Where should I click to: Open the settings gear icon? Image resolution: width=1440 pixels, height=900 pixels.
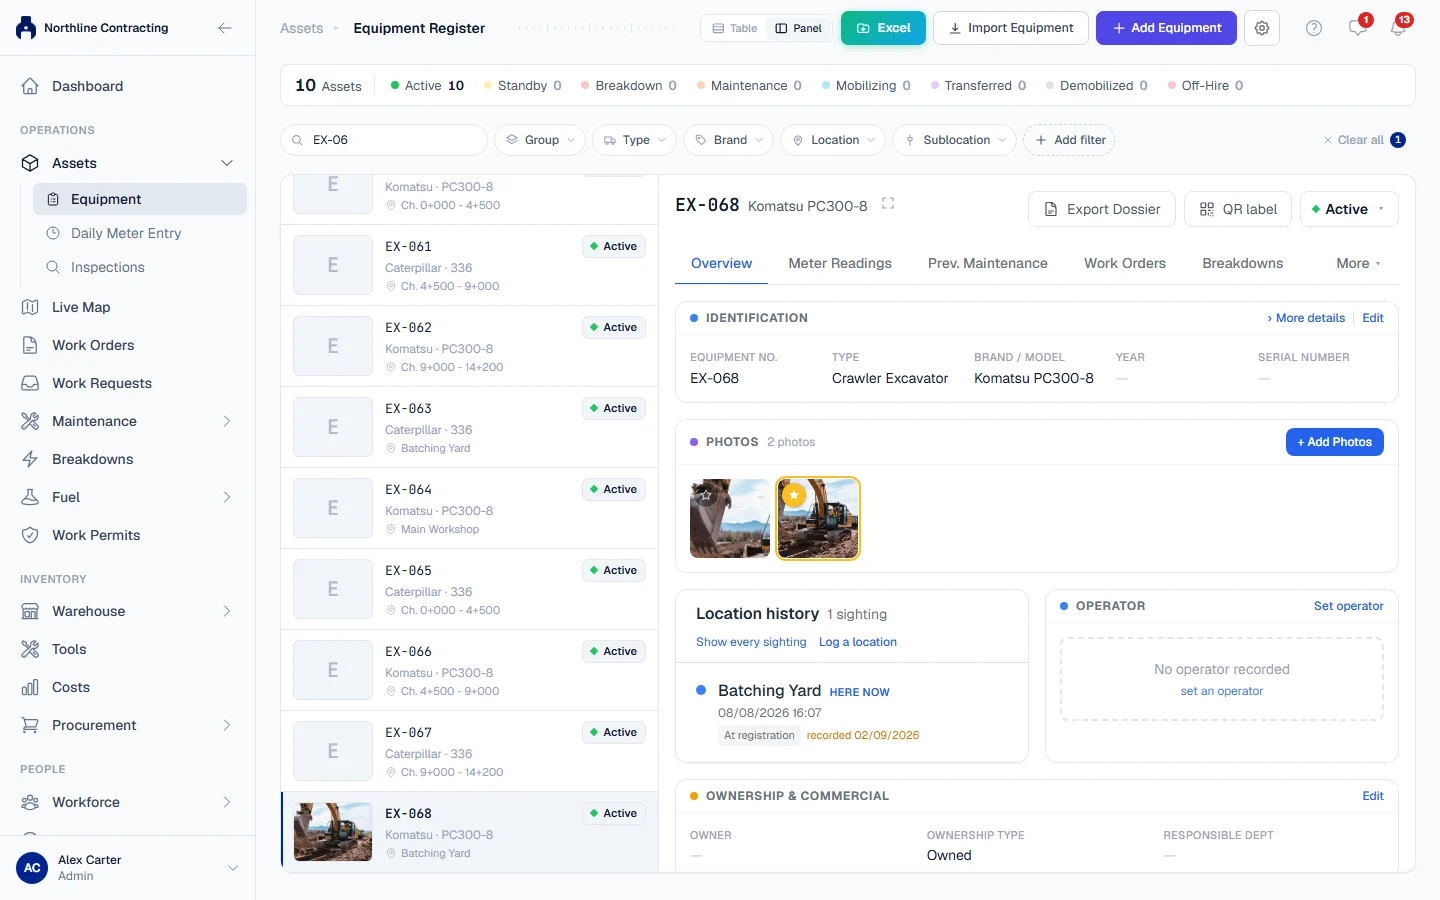[1262, 28]
